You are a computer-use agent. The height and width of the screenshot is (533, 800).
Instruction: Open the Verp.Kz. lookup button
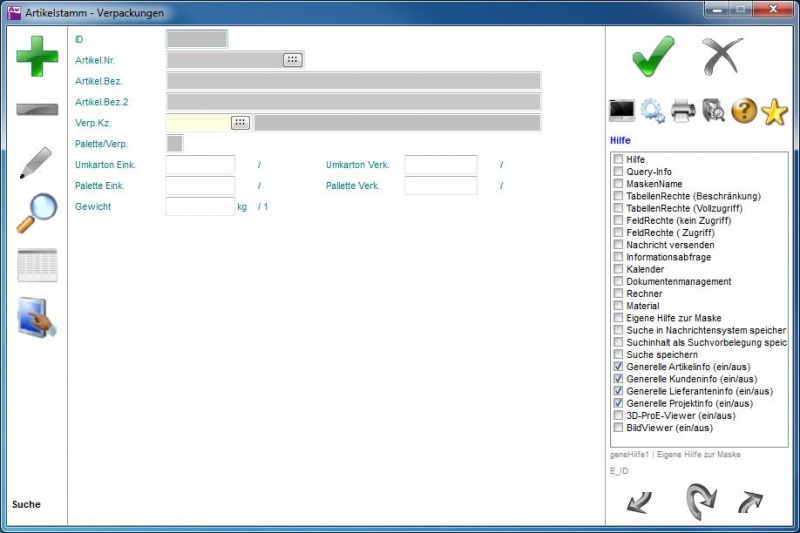(240, 123)
